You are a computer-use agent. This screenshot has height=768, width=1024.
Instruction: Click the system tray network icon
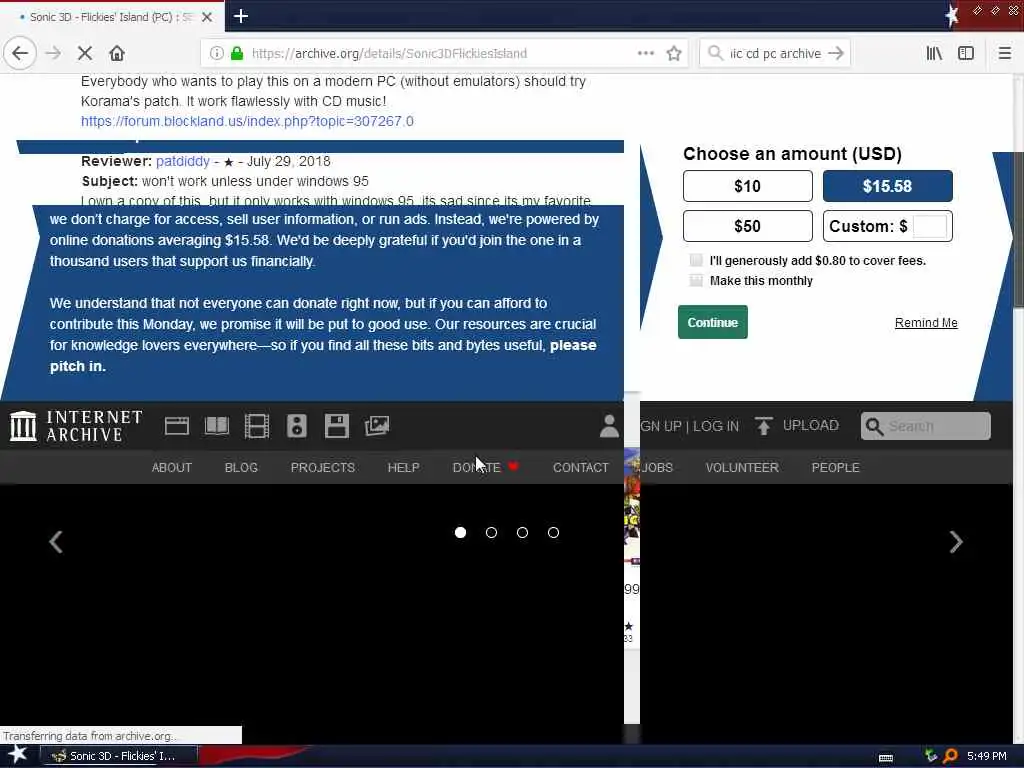[931, 756]
